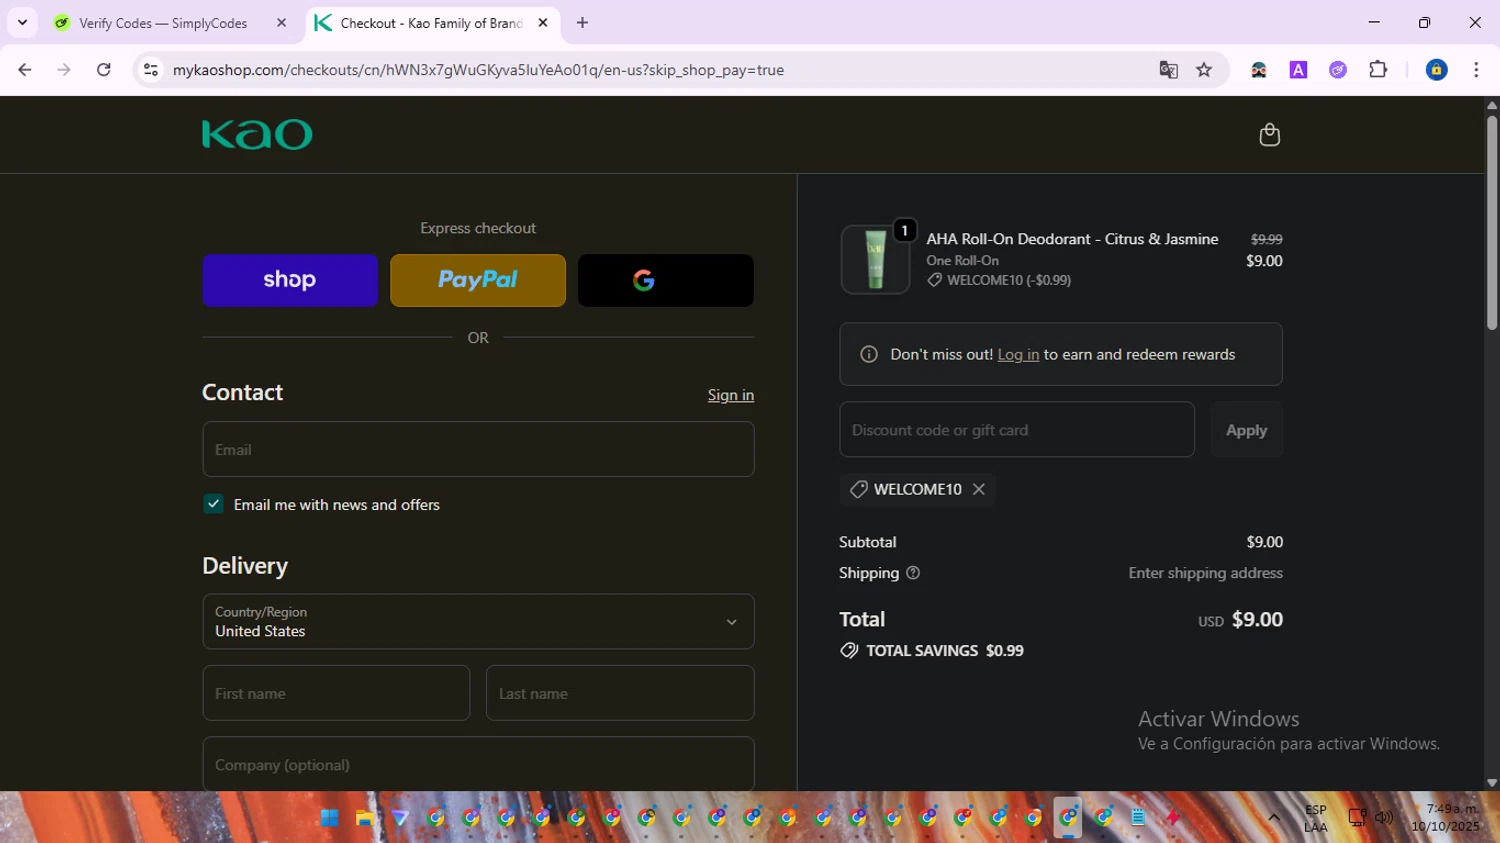1500x843 pixels.
Task: Click the ESP LAA language indicator
Action: tap(1316, 818)
